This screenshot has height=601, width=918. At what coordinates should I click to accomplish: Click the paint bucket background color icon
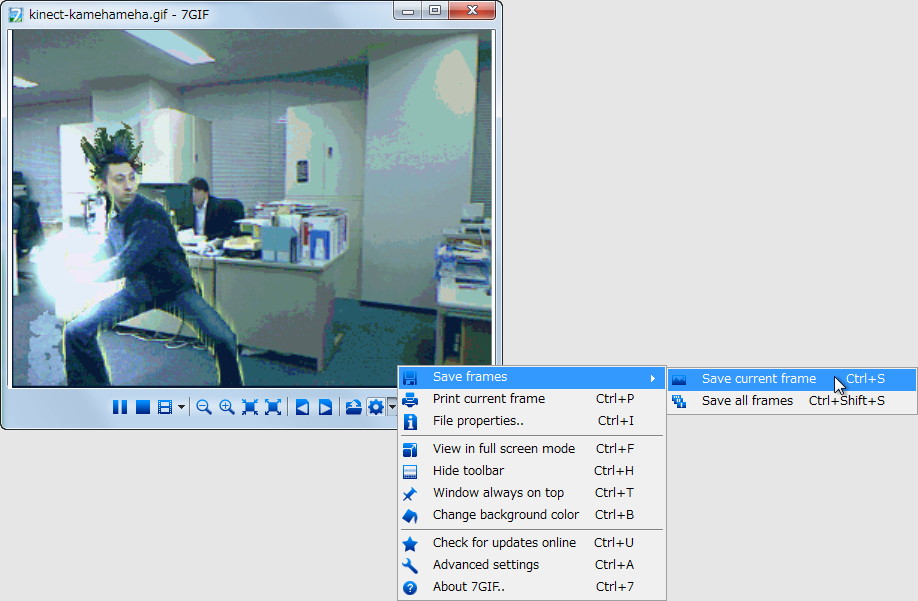[410, 516]
